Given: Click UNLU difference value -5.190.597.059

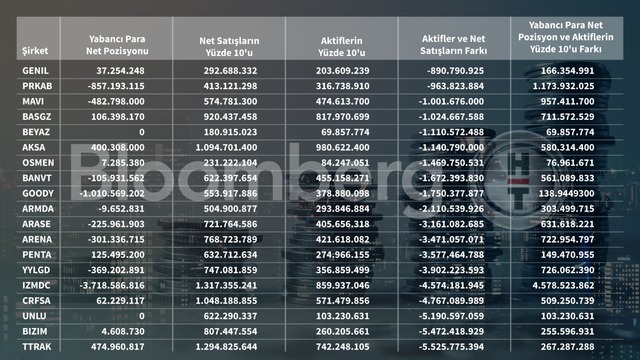Looking at the screenshot, I should click(451, 316).
